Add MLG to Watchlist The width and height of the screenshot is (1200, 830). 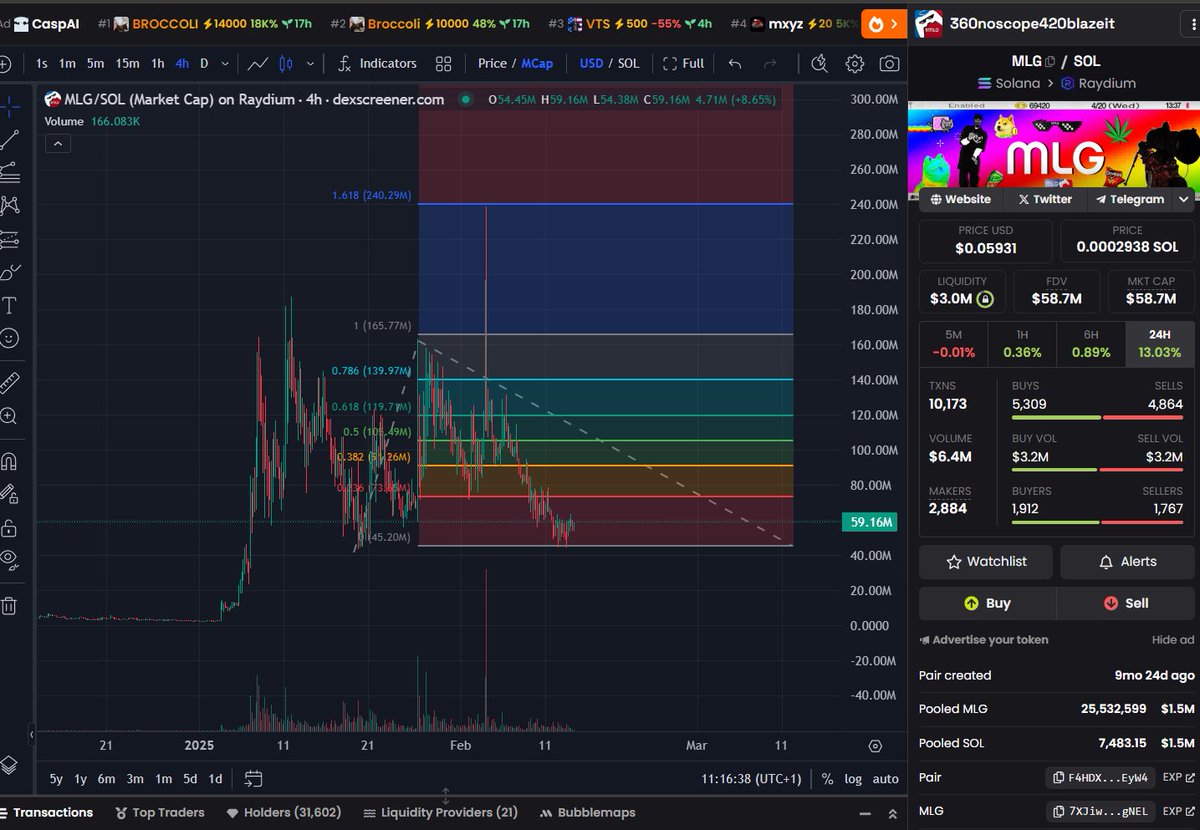(x=986, y=562)
